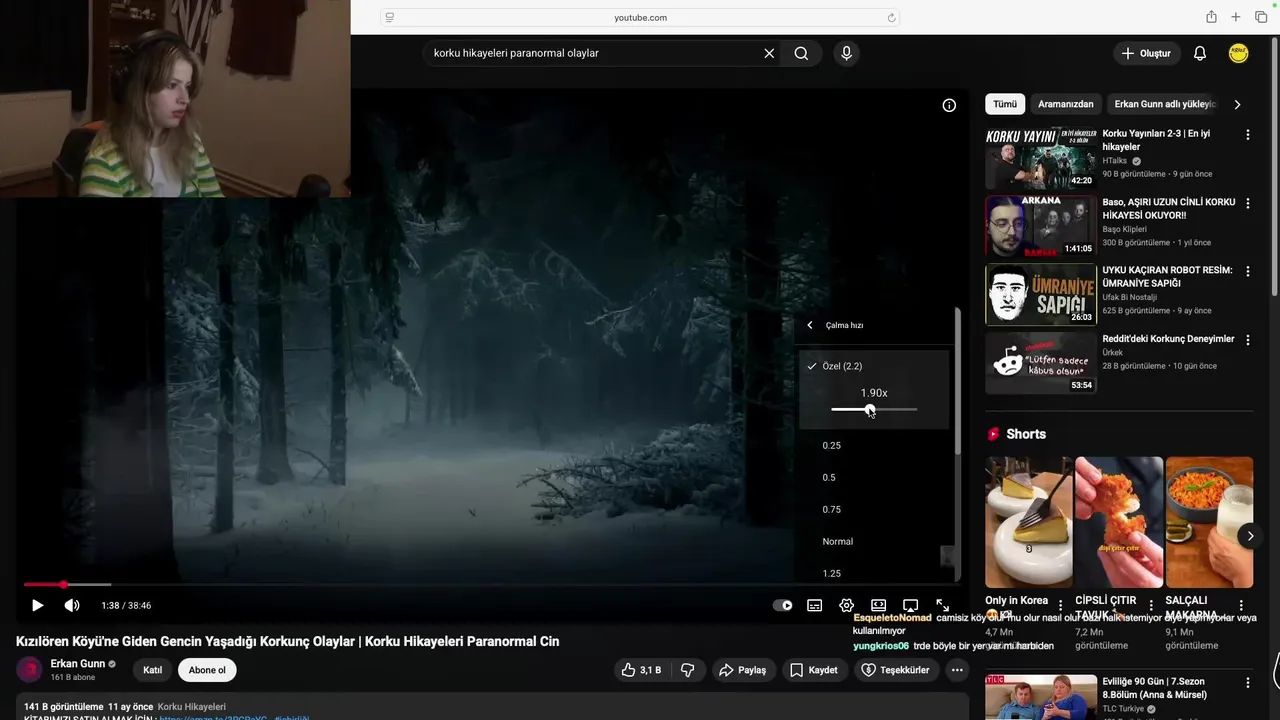1280x720 pixels.
Task: Show video info card icon
Action: (949, 105)
